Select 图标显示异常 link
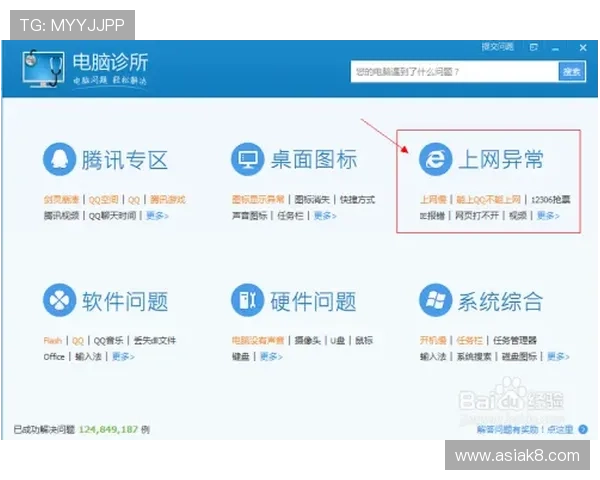 (x=258, y=199)
